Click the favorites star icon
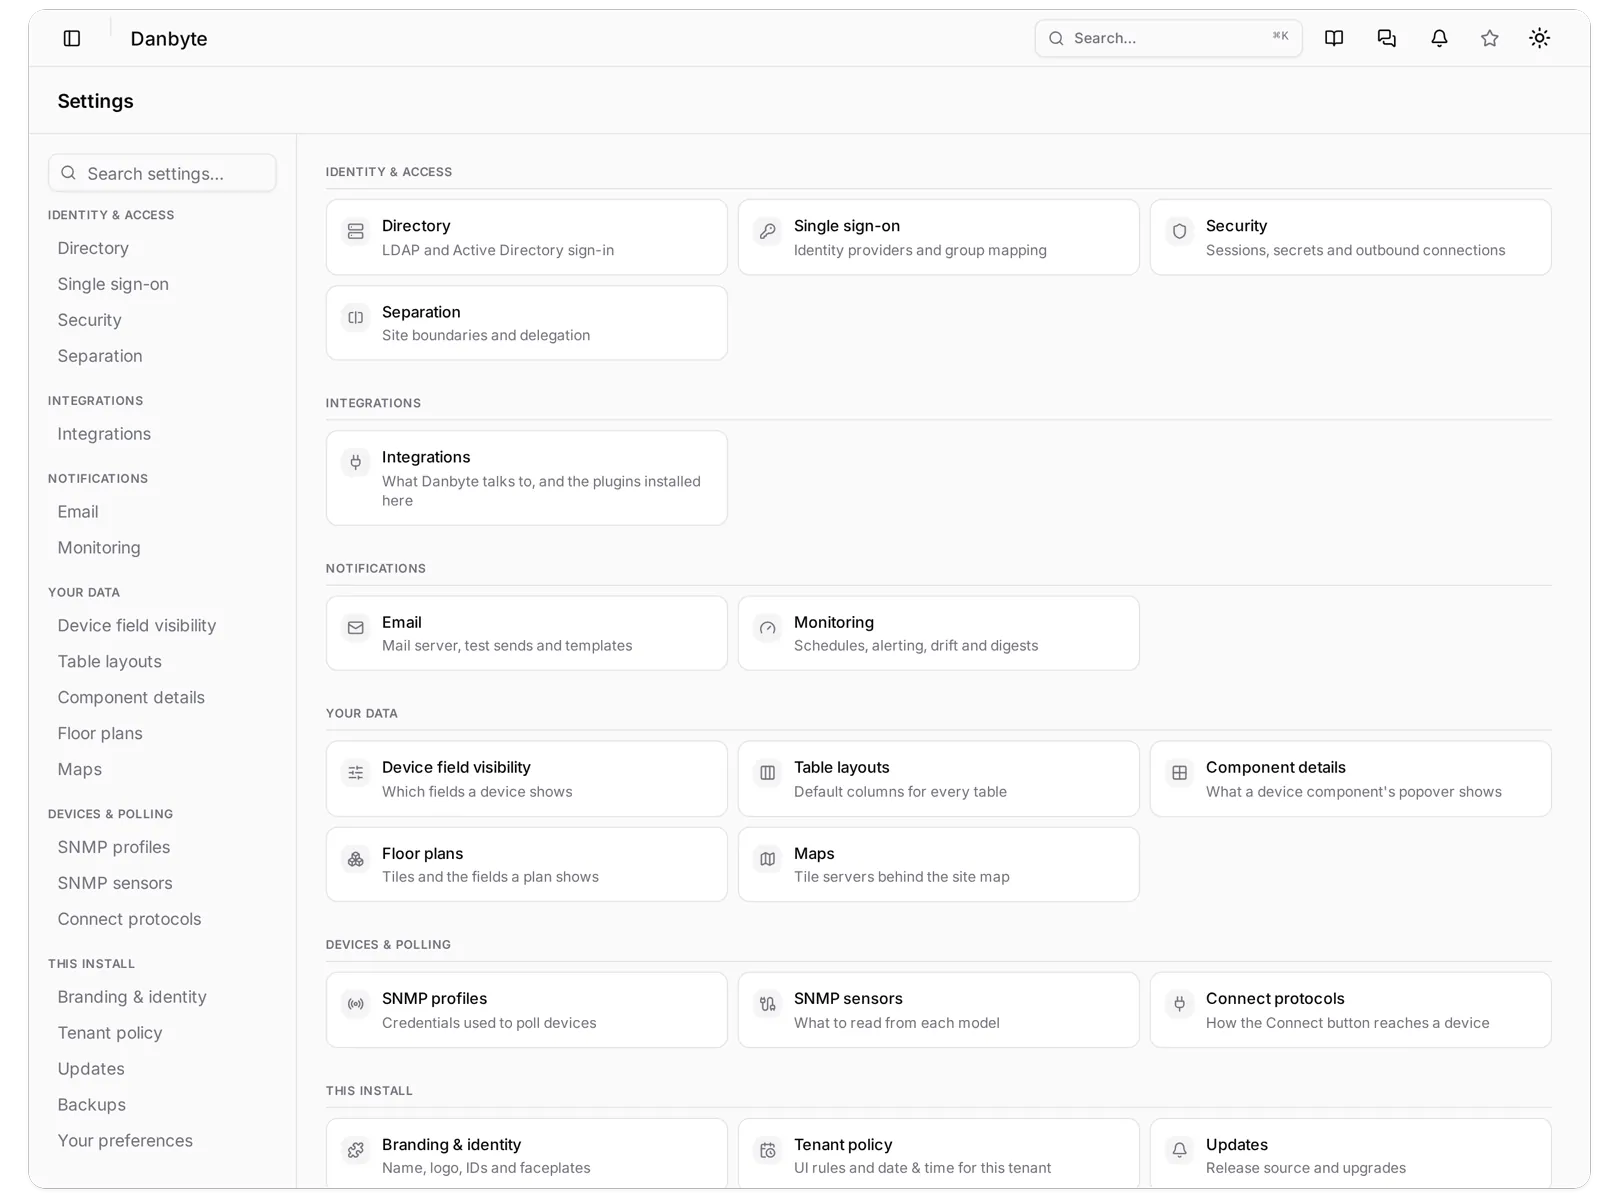This screenshot has width=1600, height=1198. point(1490,38)
